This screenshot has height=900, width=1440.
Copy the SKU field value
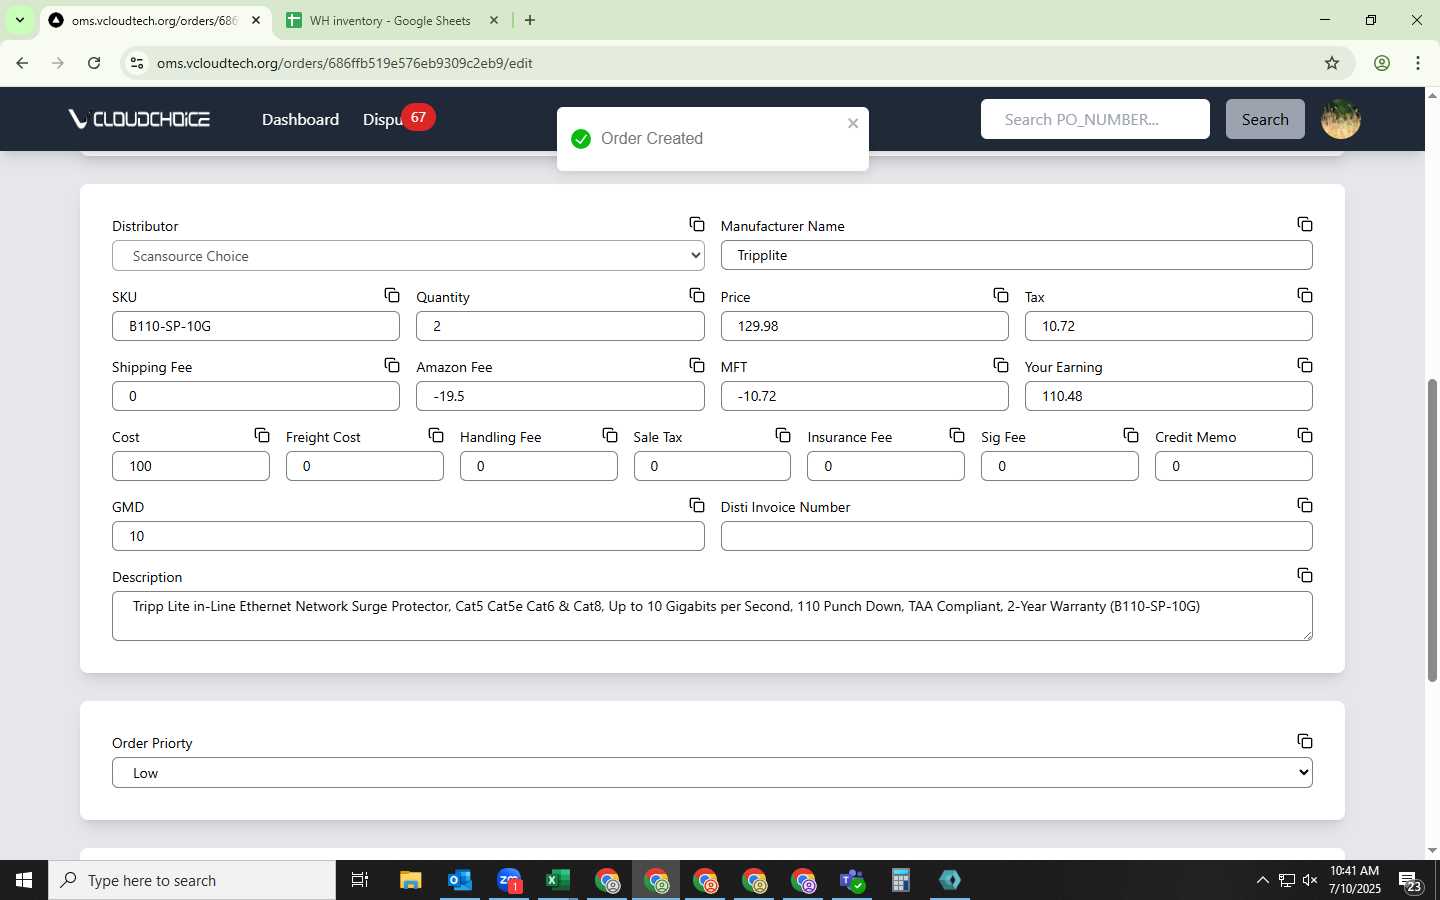point(392,295)
